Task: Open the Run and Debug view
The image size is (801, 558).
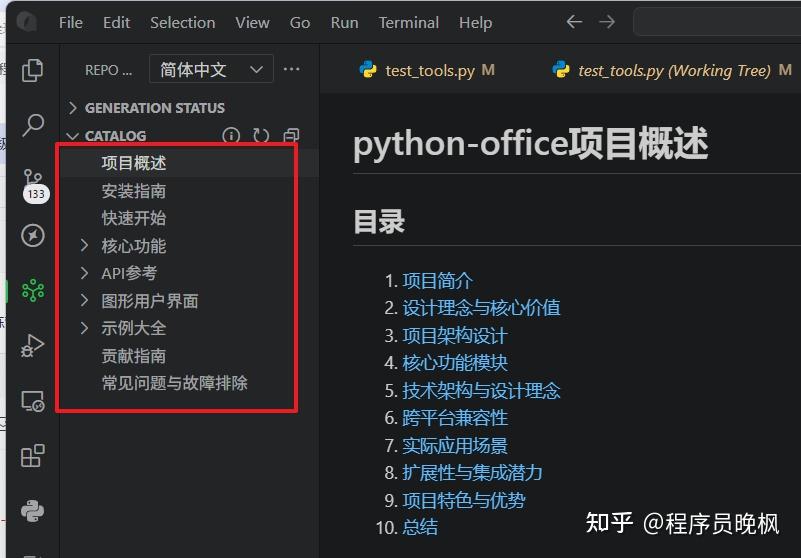Action: click(33, 346)
